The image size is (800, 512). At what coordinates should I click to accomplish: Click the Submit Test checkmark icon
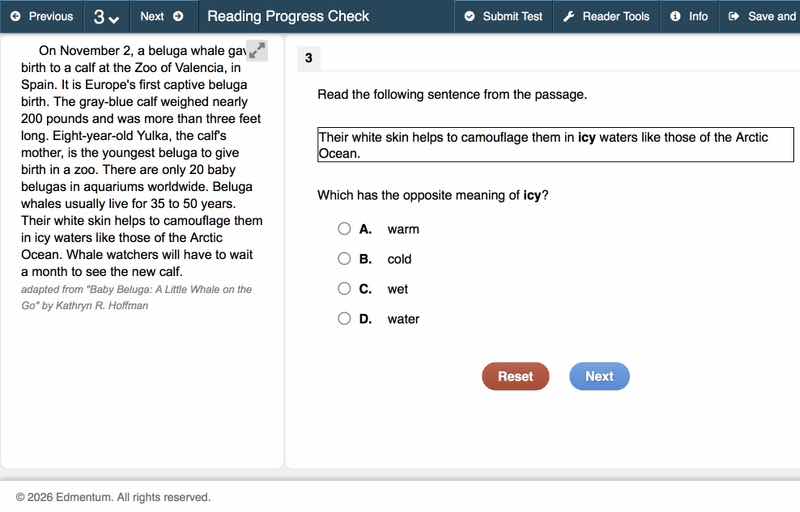(470, 16)
